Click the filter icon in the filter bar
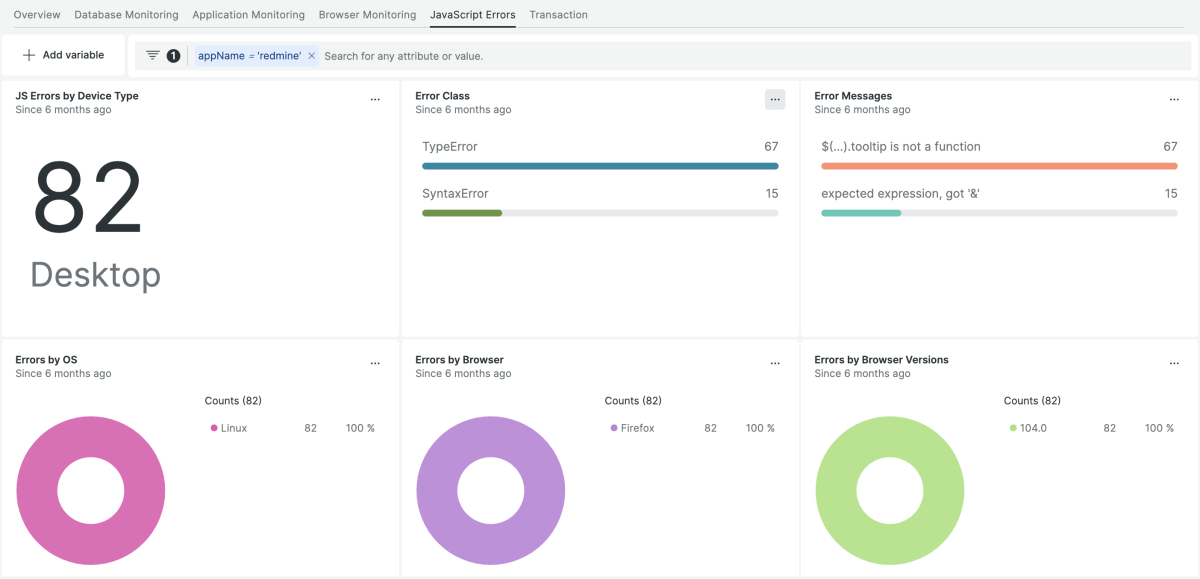The width and height of the screenshot is (1200, 579). [153, 56]
